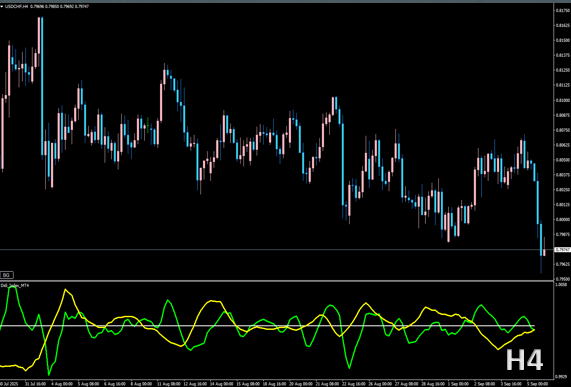Click the 11 Aug 08:00 time label

pyautogui.click(x=168, y=384)
